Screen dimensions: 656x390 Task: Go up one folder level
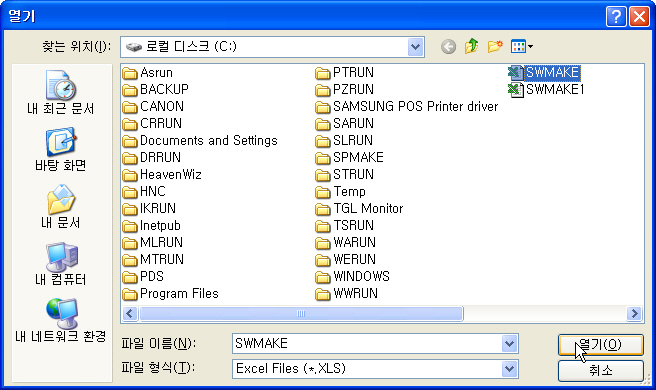click(472, 46)
